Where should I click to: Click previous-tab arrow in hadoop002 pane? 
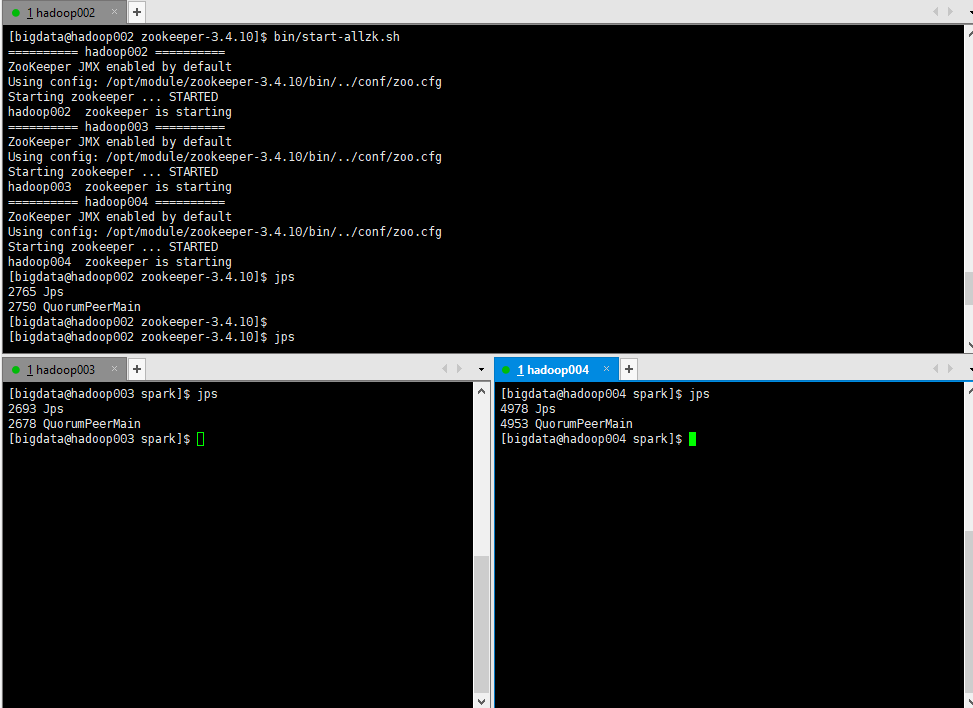936,12
